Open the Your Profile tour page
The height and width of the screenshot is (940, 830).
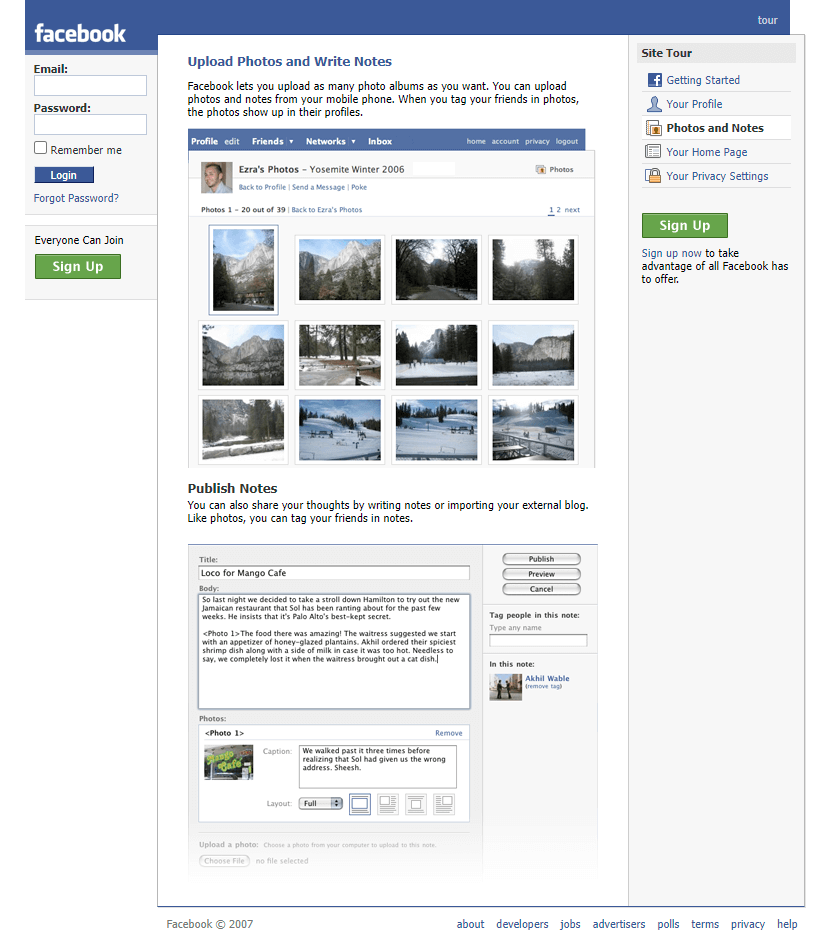click(694, 104)
